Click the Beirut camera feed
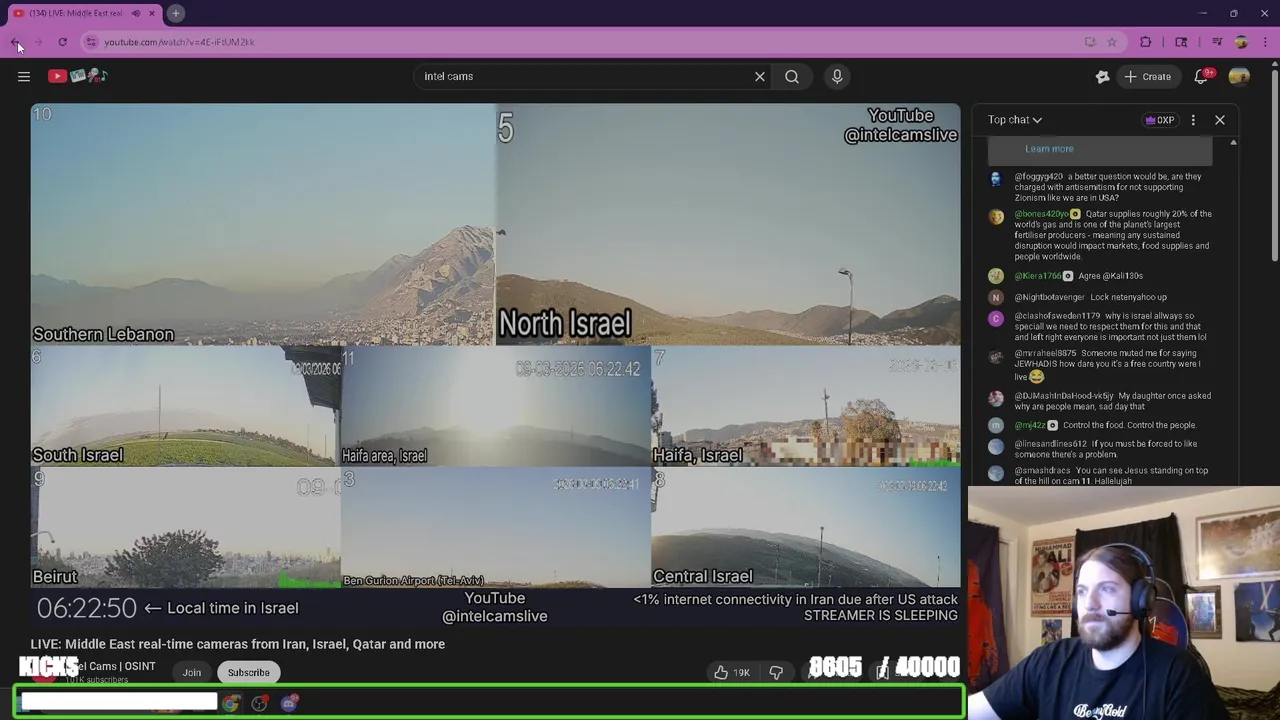The width and height of the screenshot is (1280, 720). pos(185,528)
